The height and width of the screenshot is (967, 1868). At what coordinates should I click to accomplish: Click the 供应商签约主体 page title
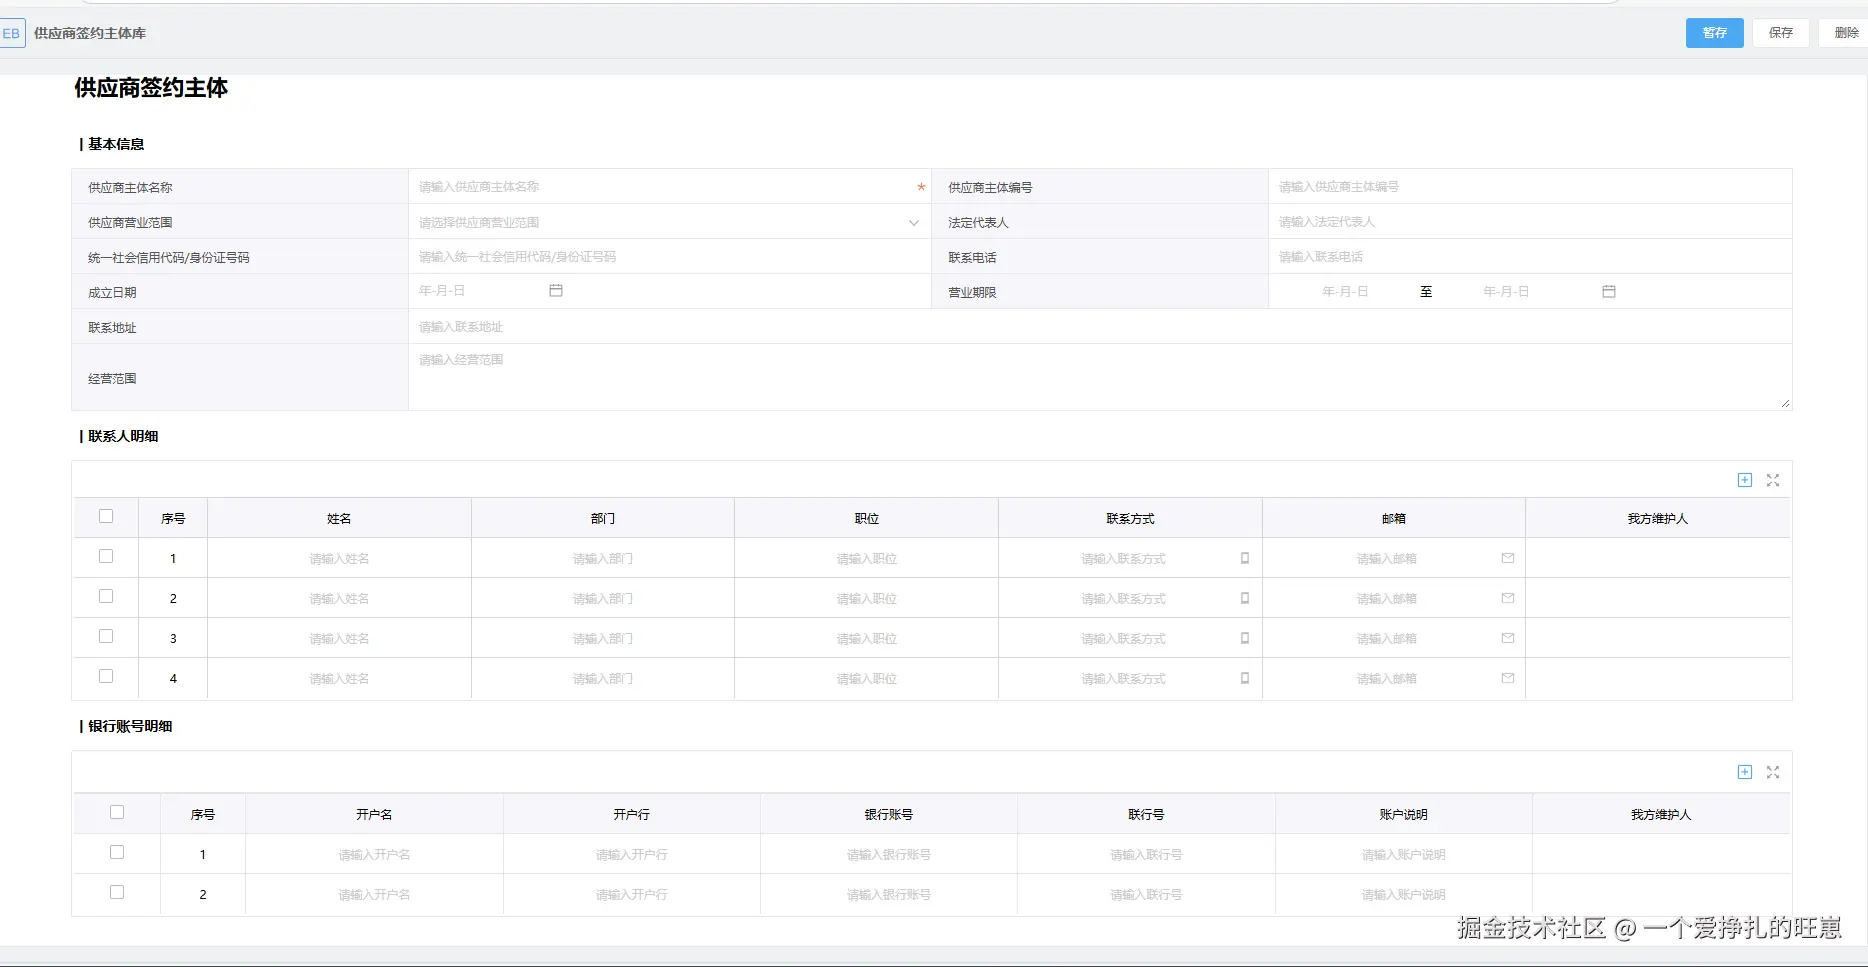tap(151, 88)
